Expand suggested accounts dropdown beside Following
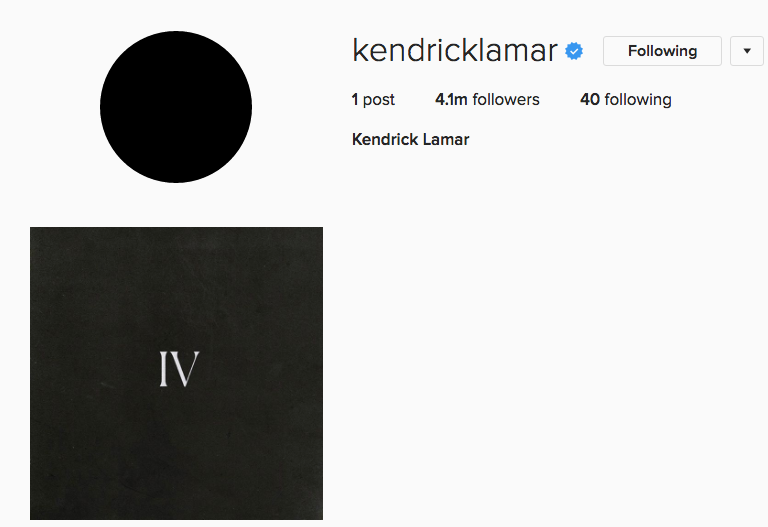This screenshot has height=527, width=768. [x=747, y=51]
